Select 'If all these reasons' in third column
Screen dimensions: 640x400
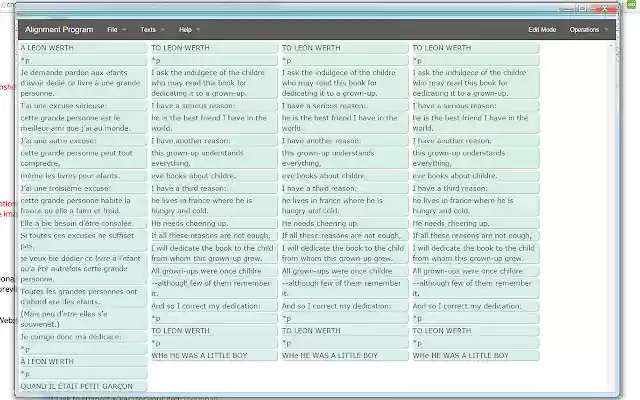click(x=344, y=236)
